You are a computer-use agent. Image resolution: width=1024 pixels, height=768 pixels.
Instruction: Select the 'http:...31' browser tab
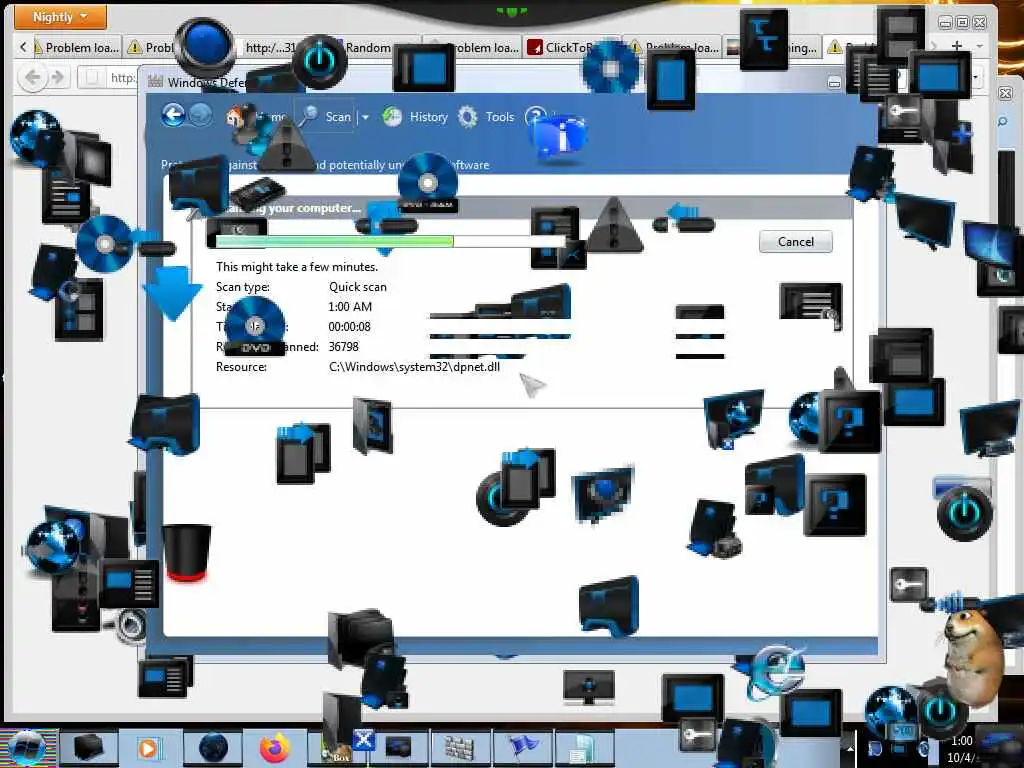click(x=270, y=48)
